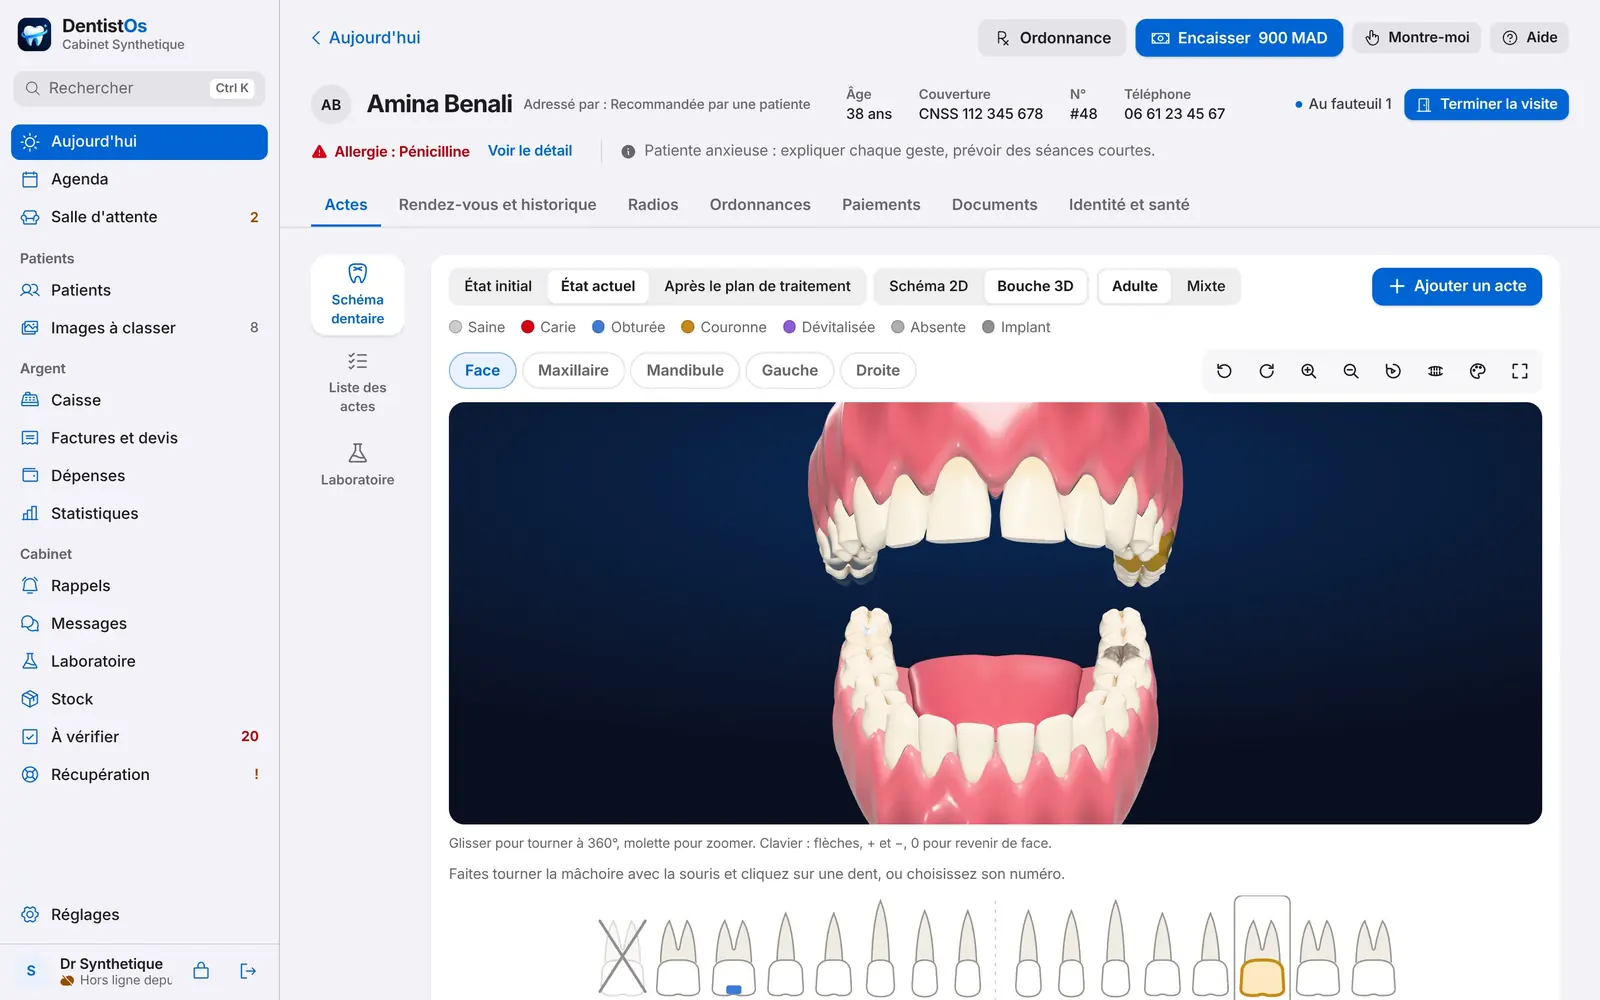Zoom out of the 3D mouth
1600x1000 pixels.
pyautogui.click(x=1351, y=371)
